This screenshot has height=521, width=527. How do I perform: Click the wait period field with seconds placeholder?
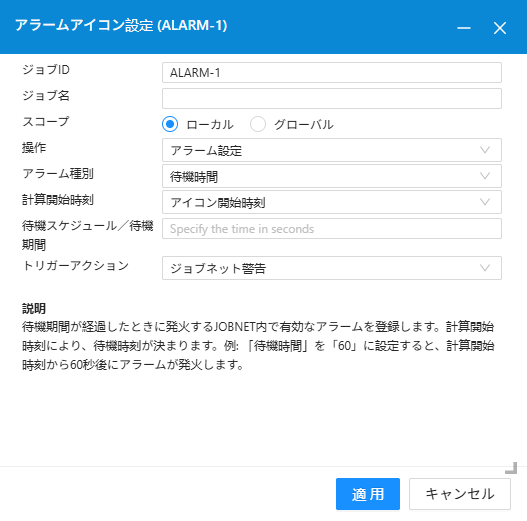[x=332, y=229]
